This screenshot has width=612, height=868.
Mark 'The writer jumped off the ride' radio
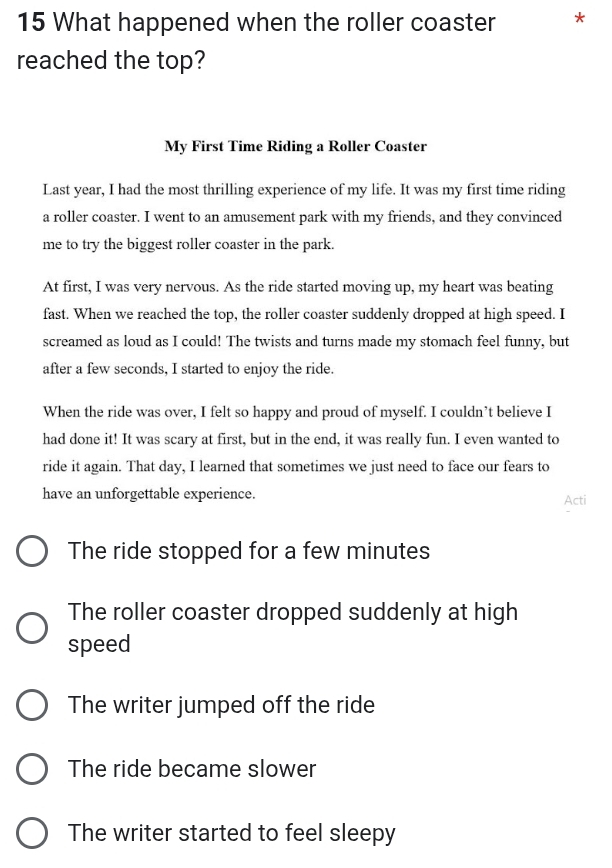tap(32, 705)
